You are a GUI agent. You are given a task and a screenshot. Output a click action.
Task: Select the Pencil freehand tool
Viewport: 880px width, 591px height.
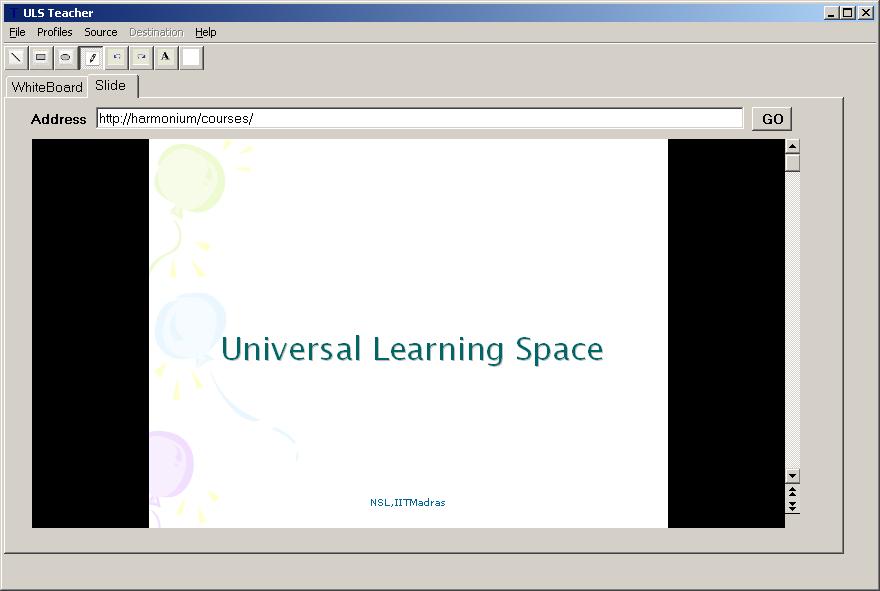tap(92, 58)
